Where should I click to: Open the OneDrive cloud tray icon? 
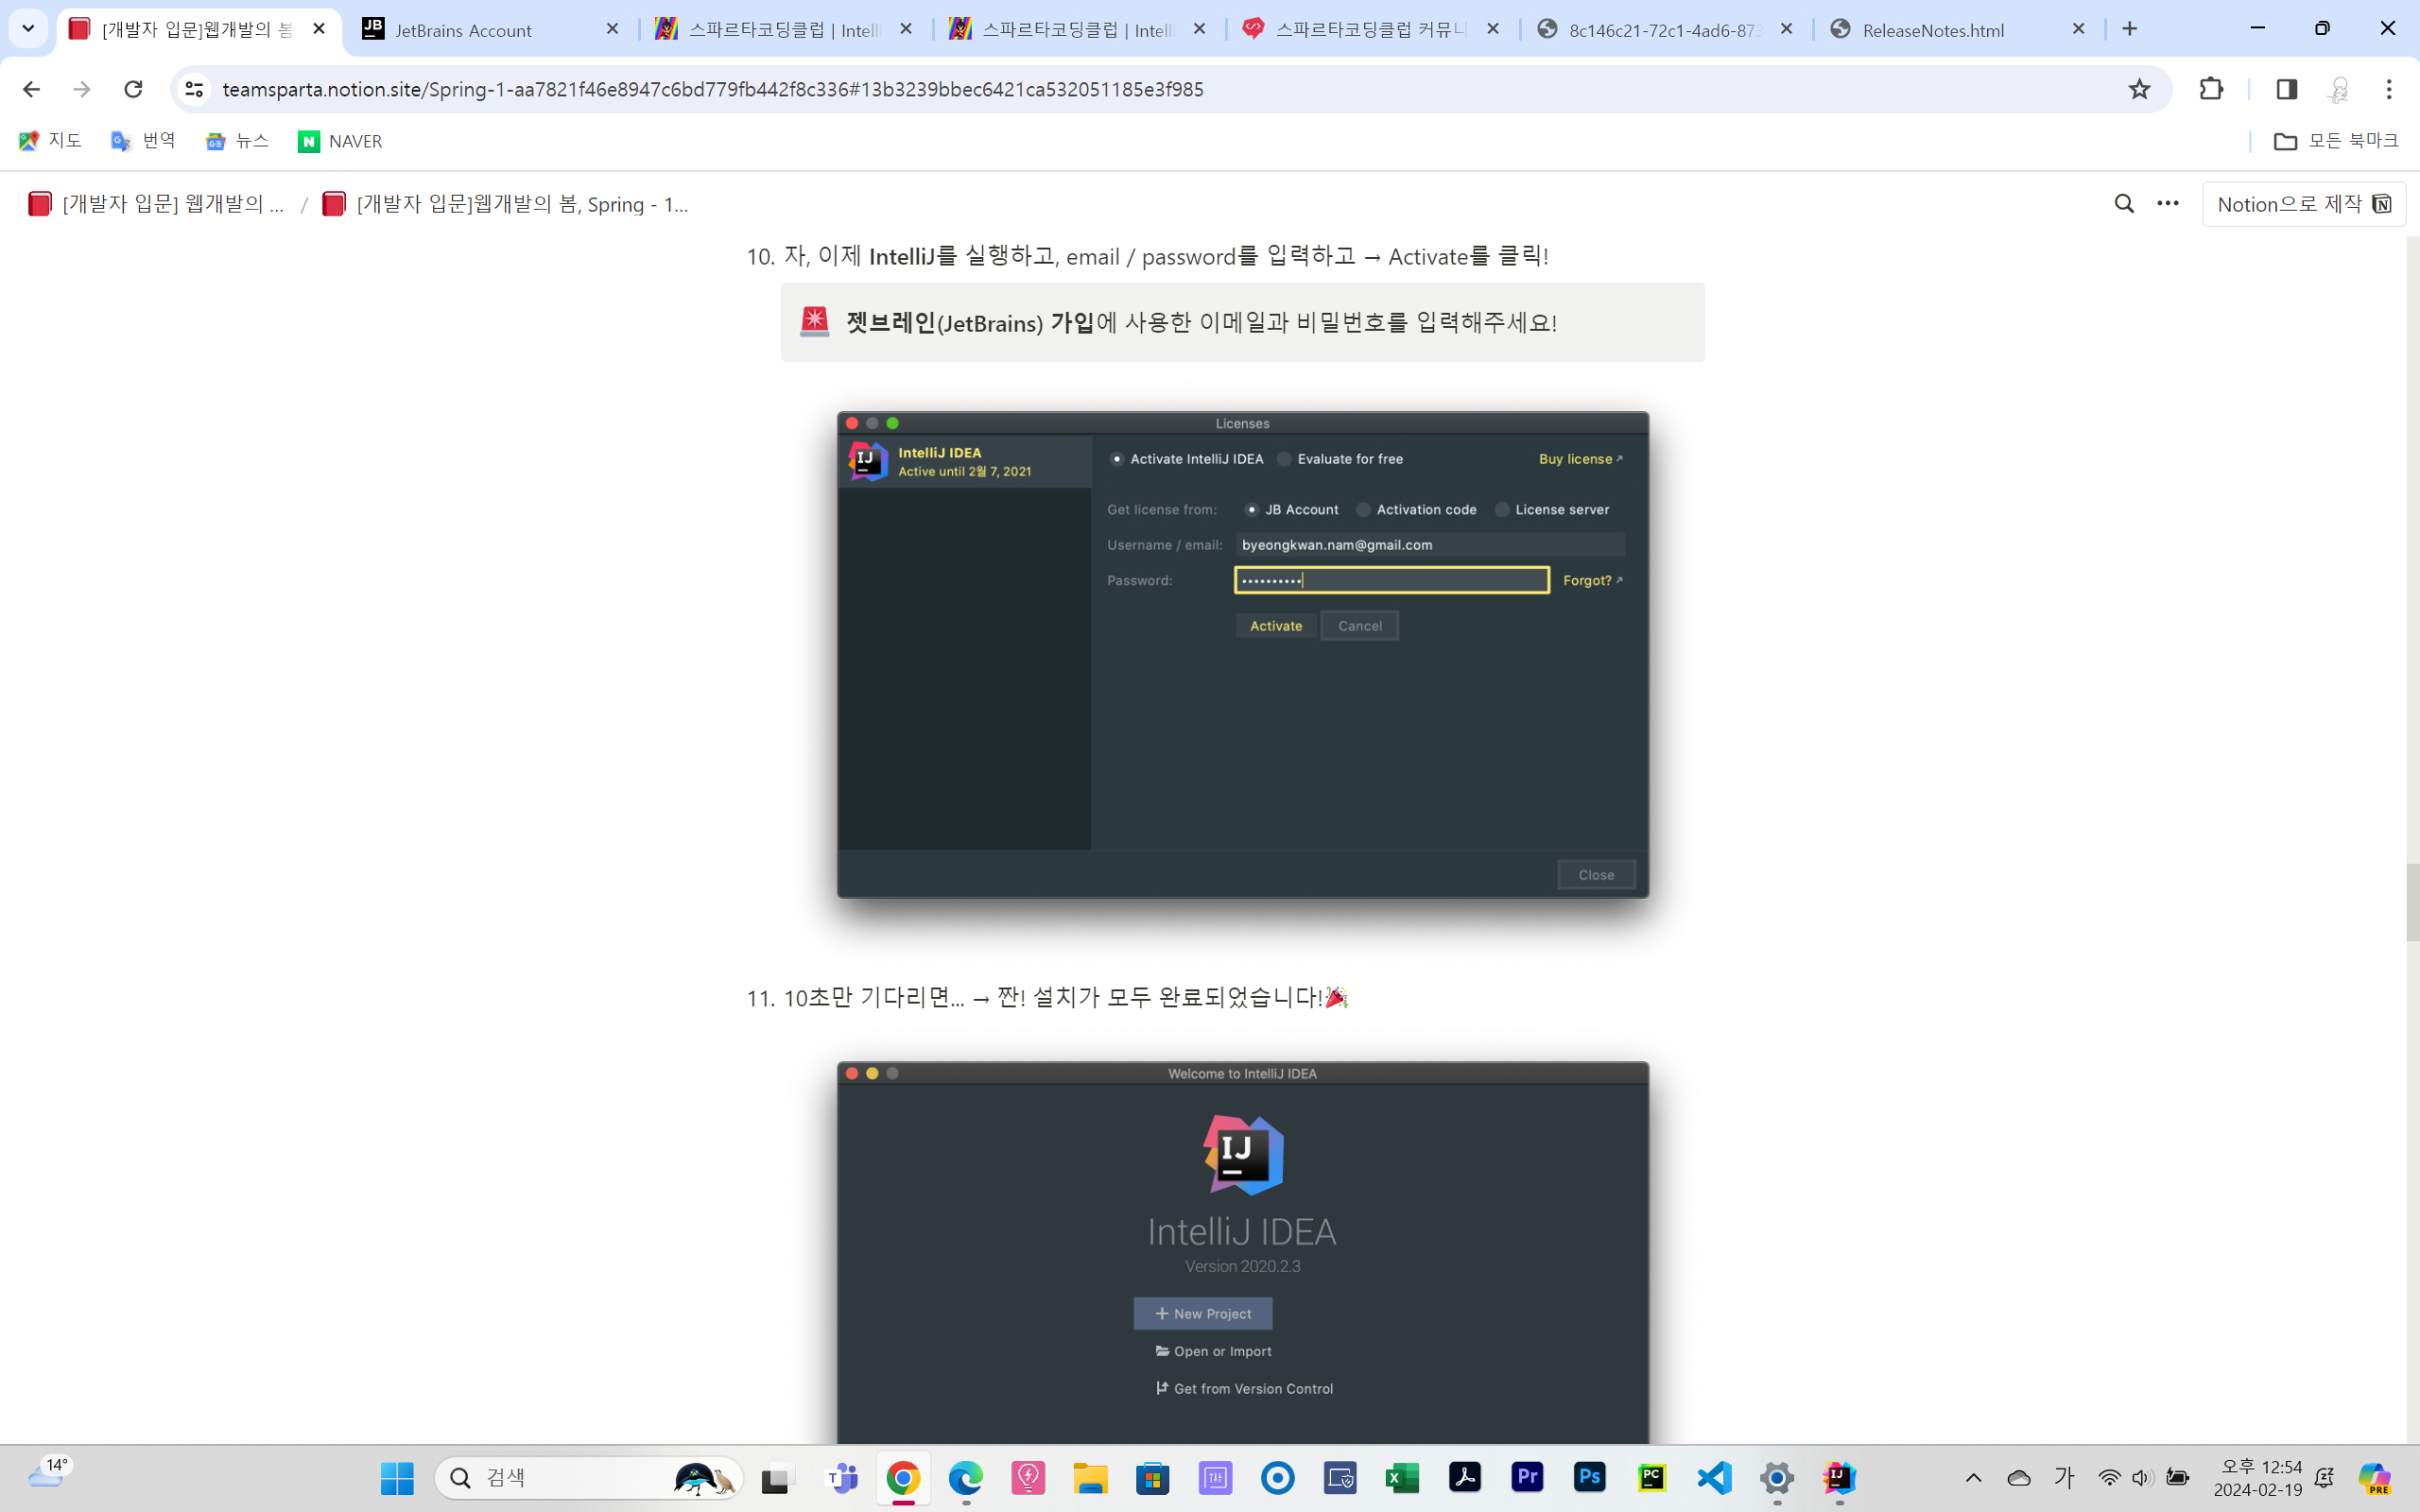pyautogui.click(x=2019, y=1478)
